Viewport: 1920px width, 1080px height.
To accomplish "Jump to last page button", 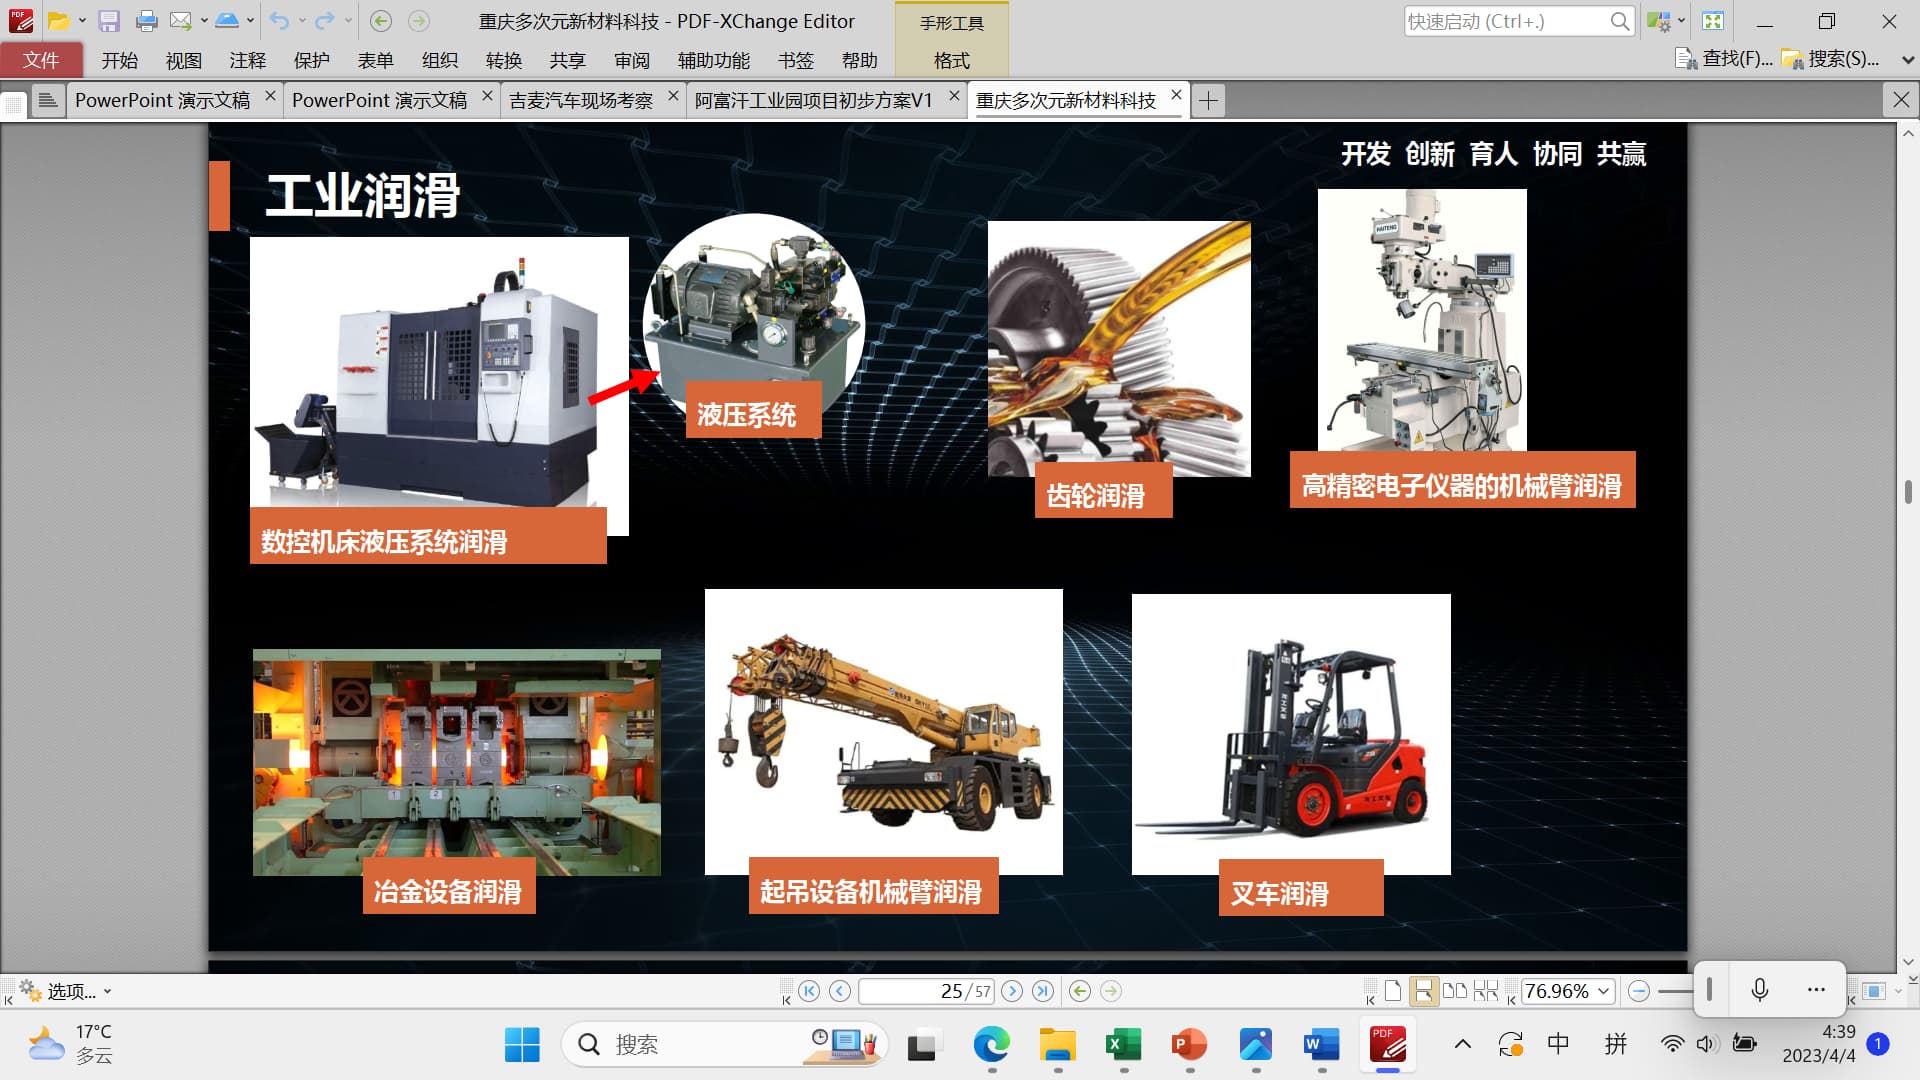I will (x=1043, y=991).
